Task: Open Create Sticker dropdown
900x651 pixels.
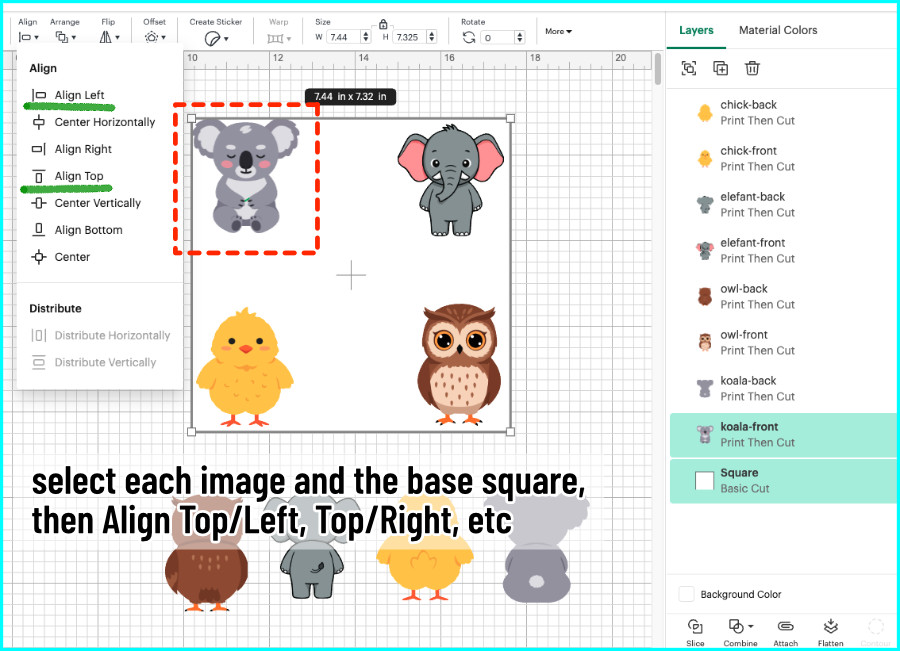Action: pos(216,38)
